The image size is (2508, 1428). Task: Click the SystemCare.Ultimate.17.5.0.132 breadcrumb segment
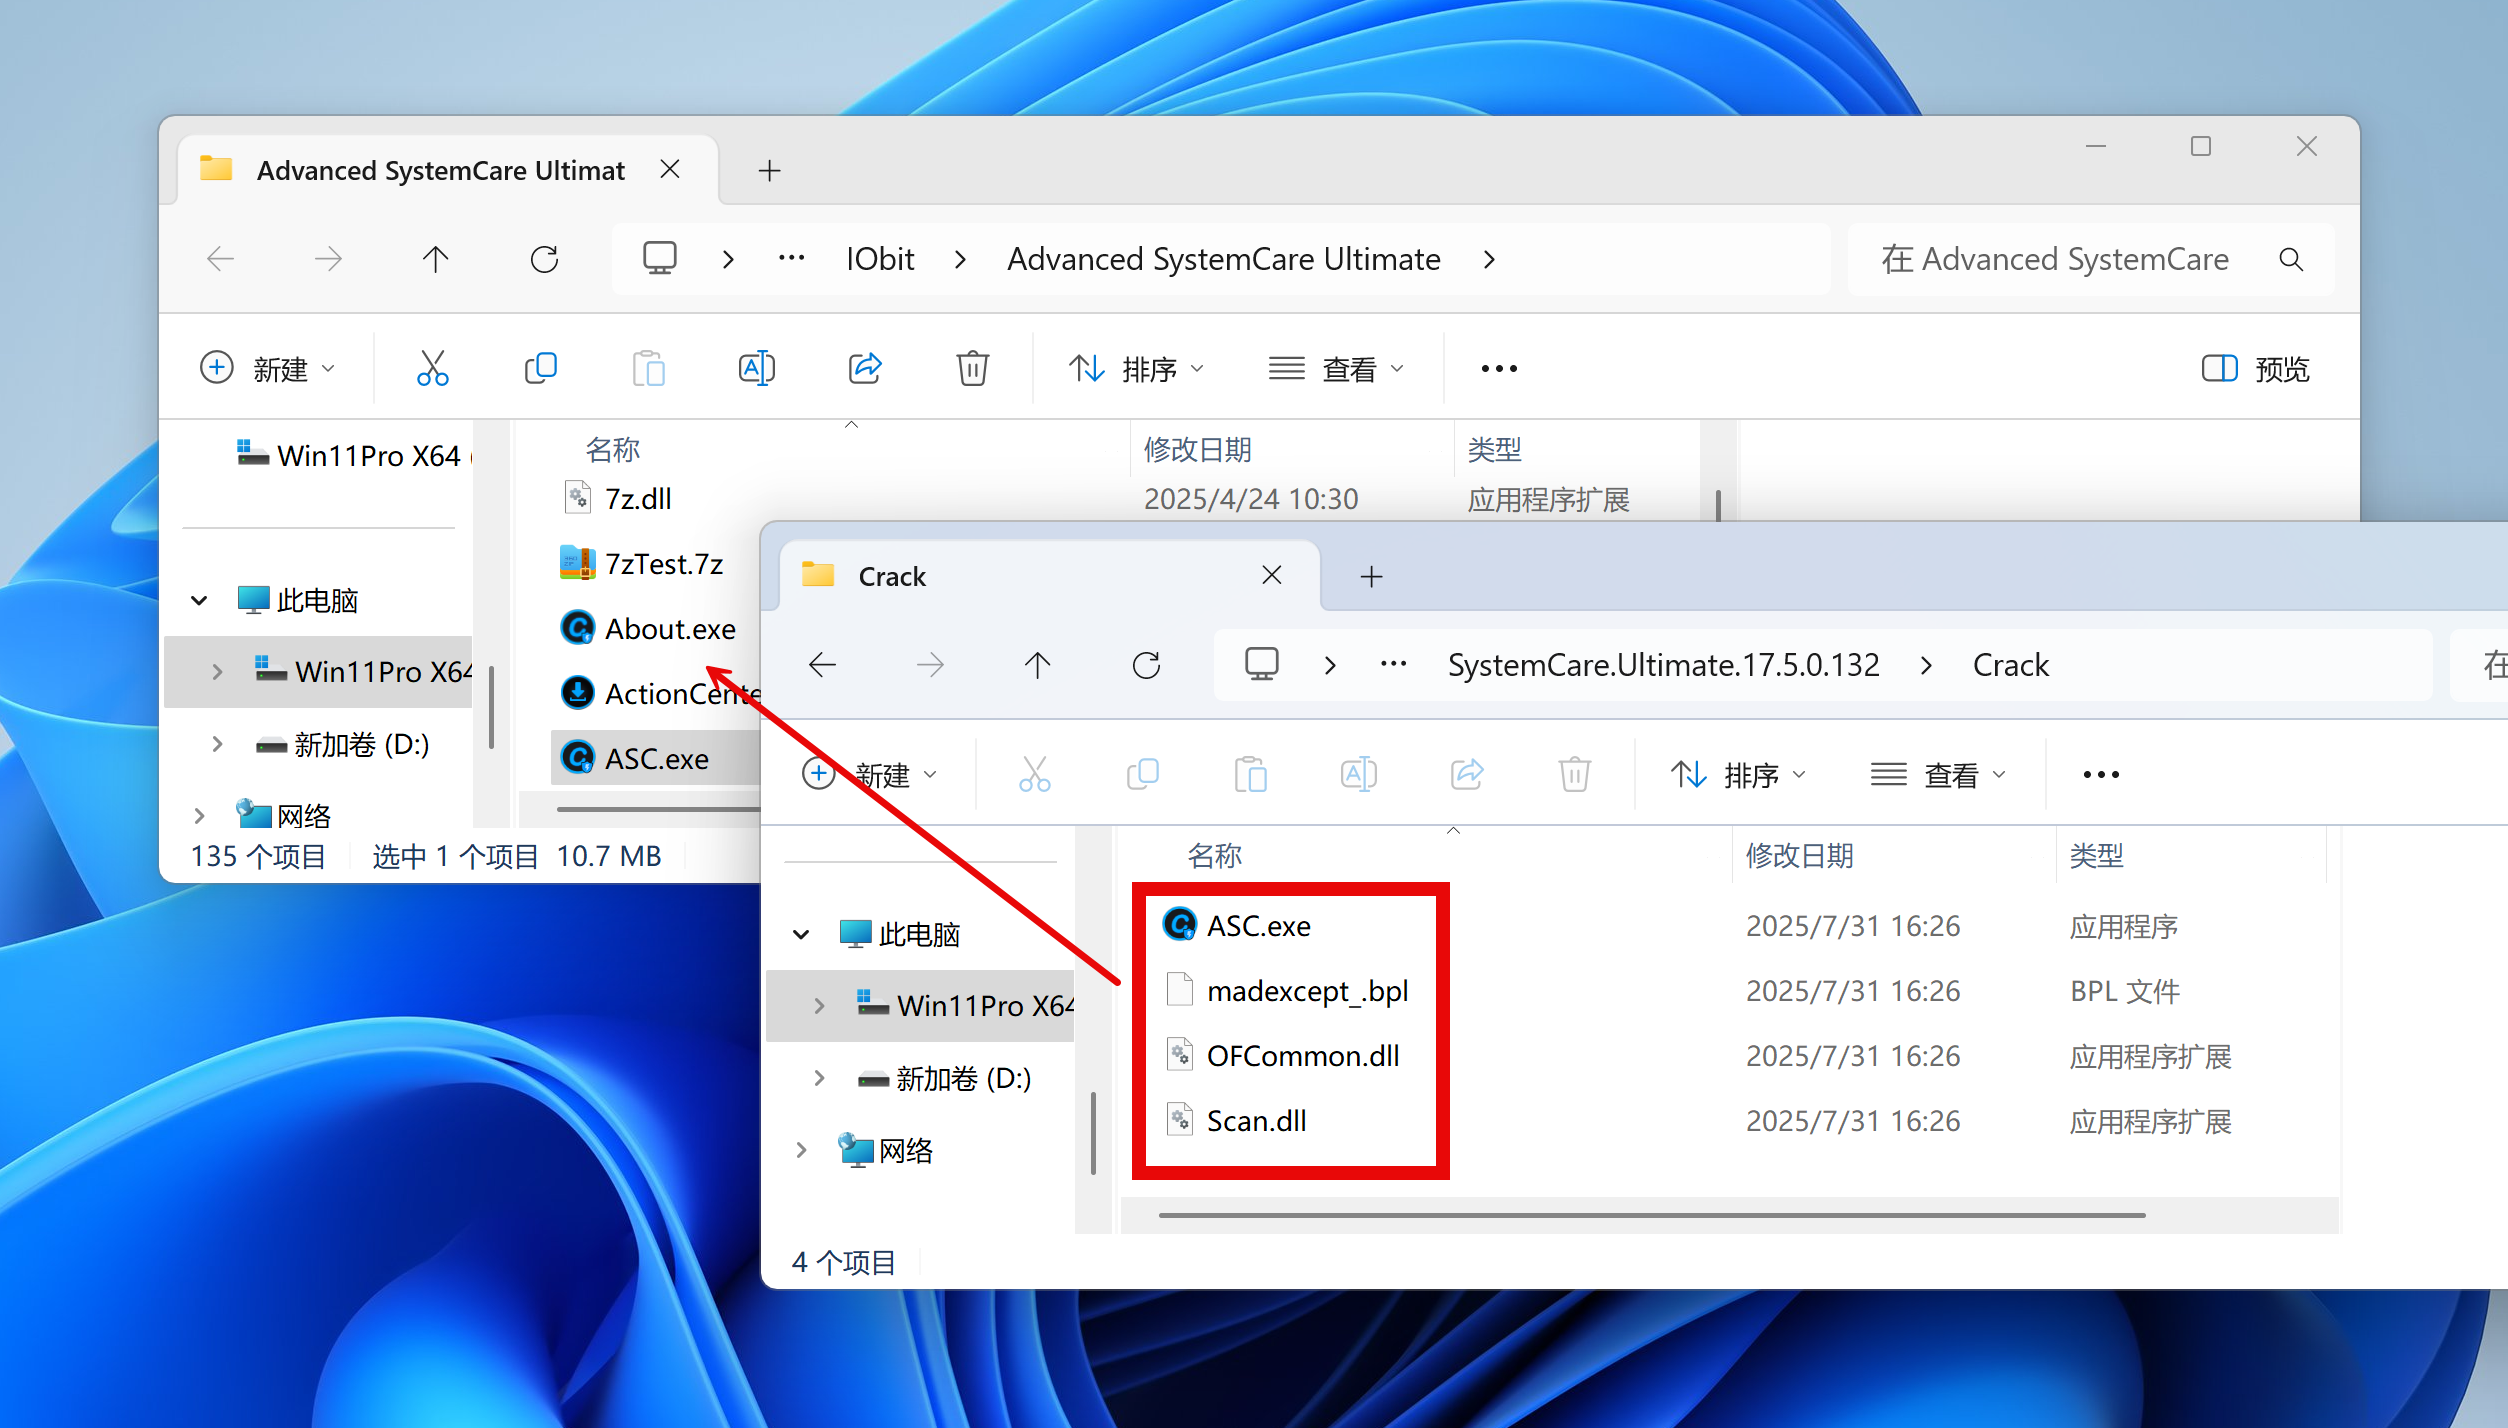coord(1663,665)
